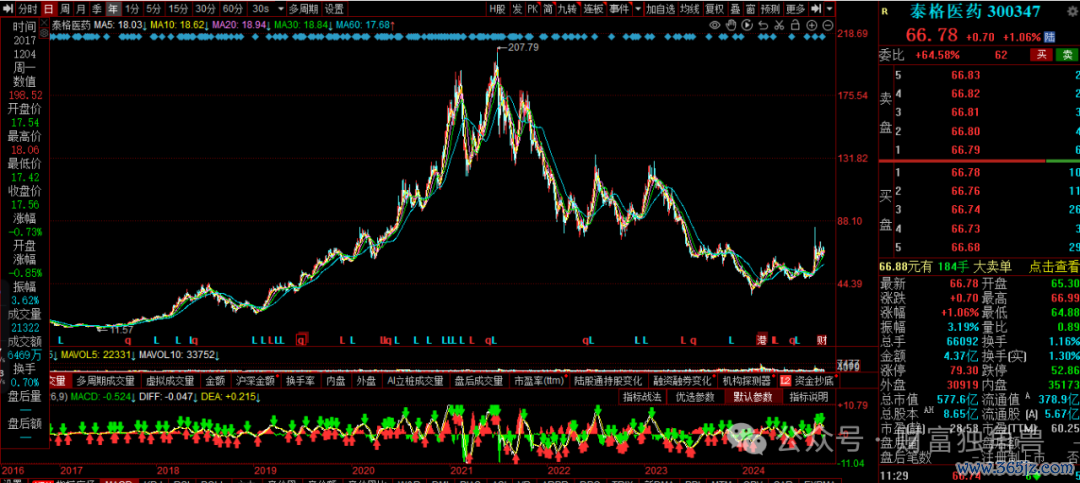This screenshot has width=1080, height=483.
Task: Select the 周 weekly period tab
Action: (65, 9)
